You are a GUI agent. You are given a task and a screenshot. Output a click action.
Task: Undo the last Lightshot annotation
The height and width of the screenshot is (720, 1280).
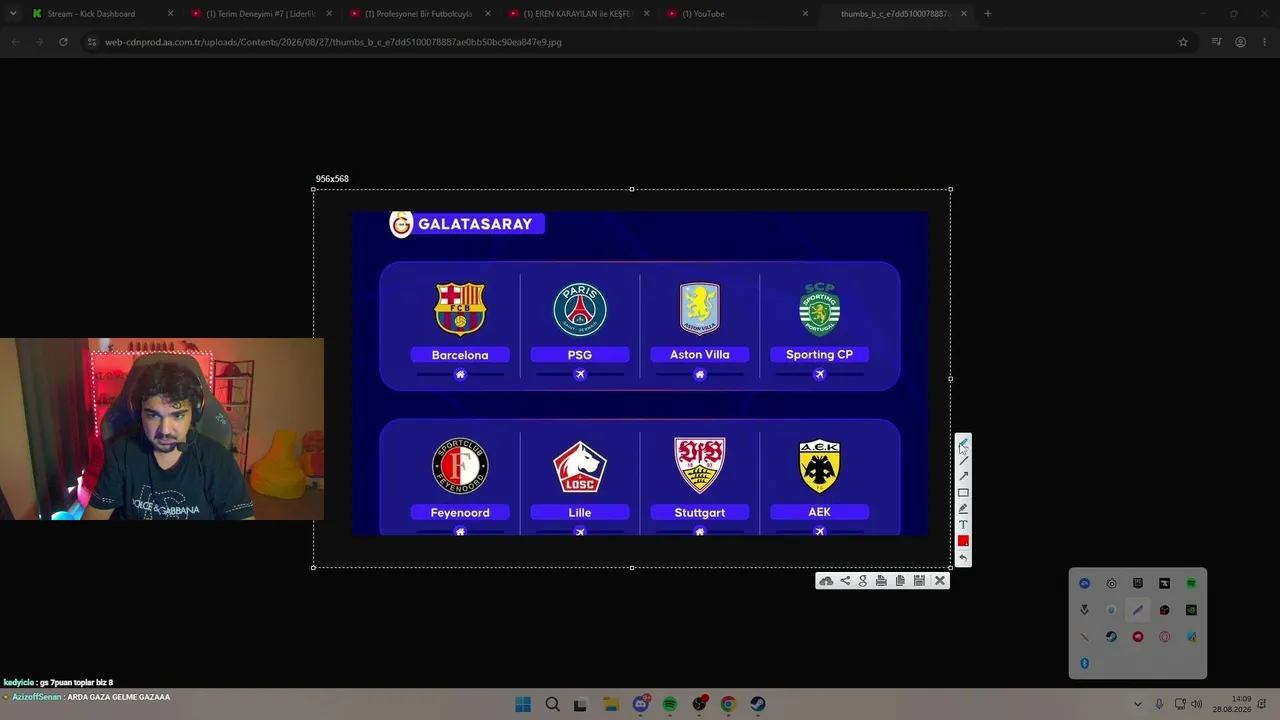coord(963,558)
